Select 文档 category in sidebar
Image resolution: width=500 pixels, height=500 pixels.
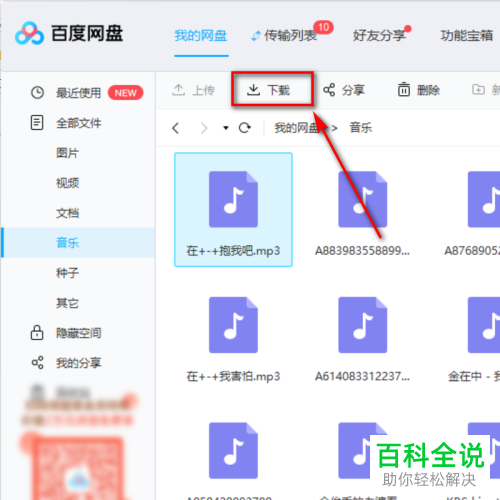[x=67, y=213]
